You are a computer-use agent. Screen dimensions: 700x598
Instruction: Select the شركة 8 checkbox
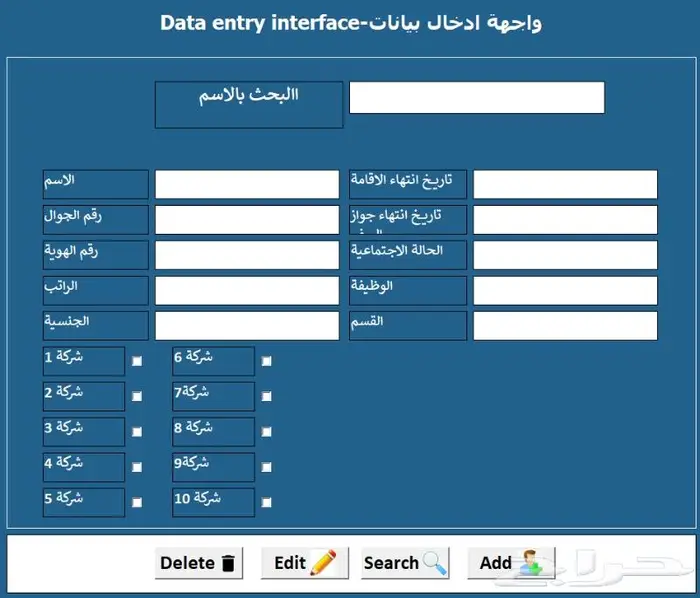coord(266,432)
